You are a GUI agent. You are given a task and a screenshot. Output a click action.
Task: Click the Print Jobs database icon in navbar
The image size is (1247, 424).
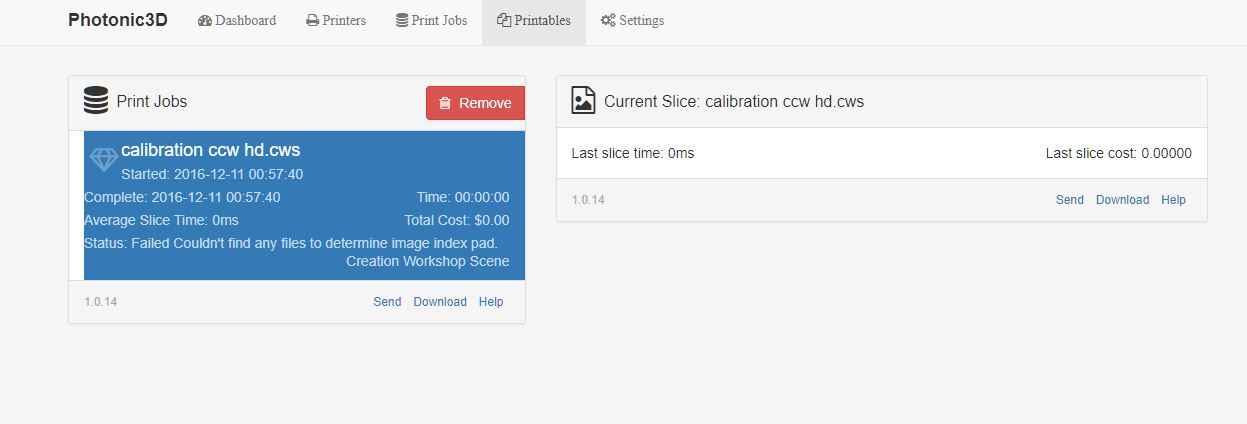(x=402, y=21)
